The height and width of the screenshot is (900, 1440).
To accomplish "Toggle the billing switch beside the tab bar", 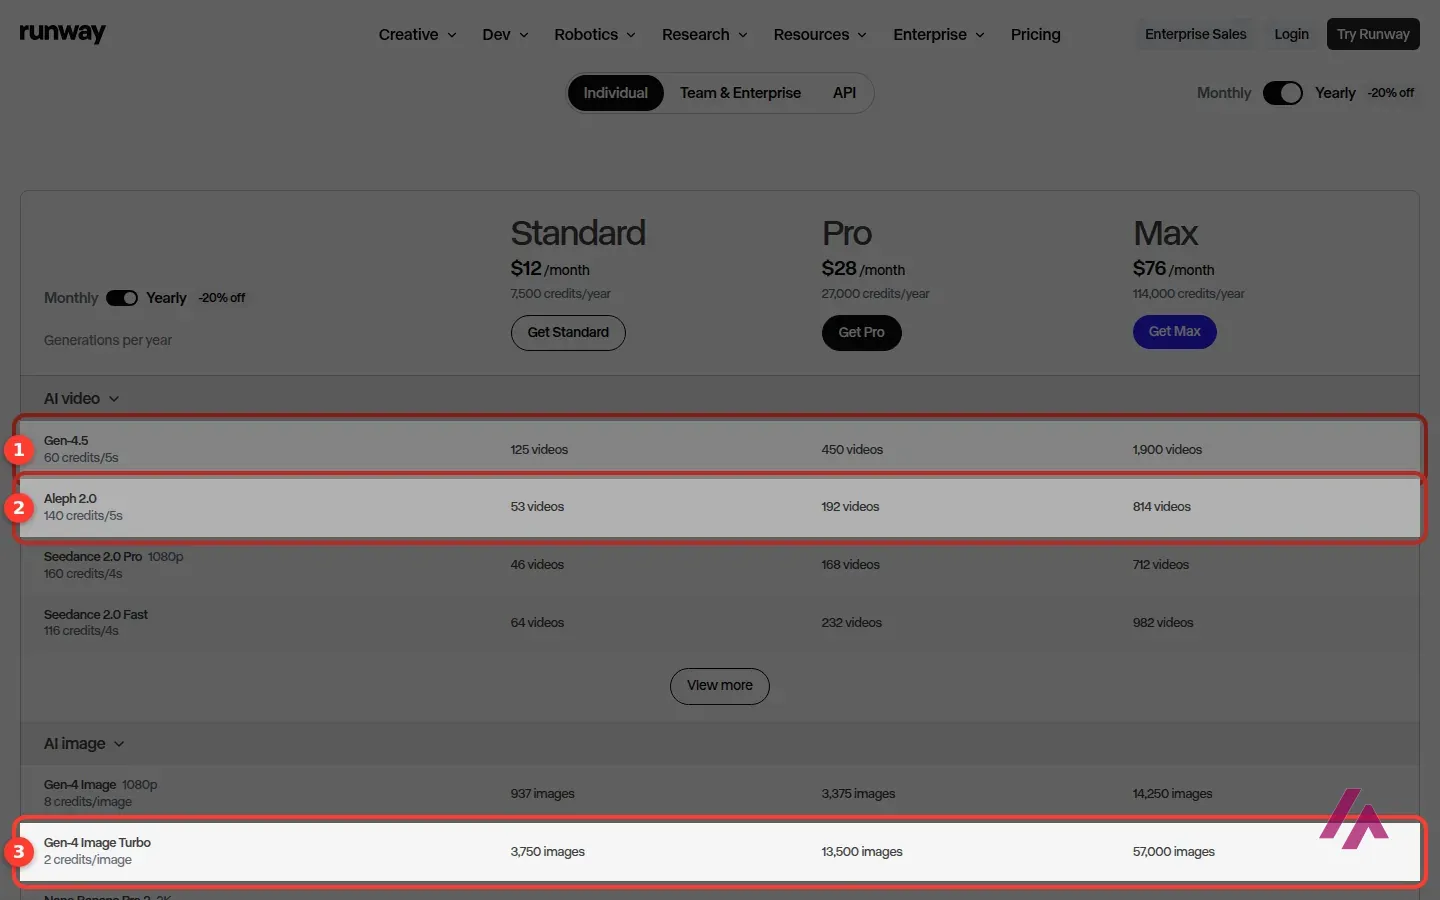I will point(1283,93).
